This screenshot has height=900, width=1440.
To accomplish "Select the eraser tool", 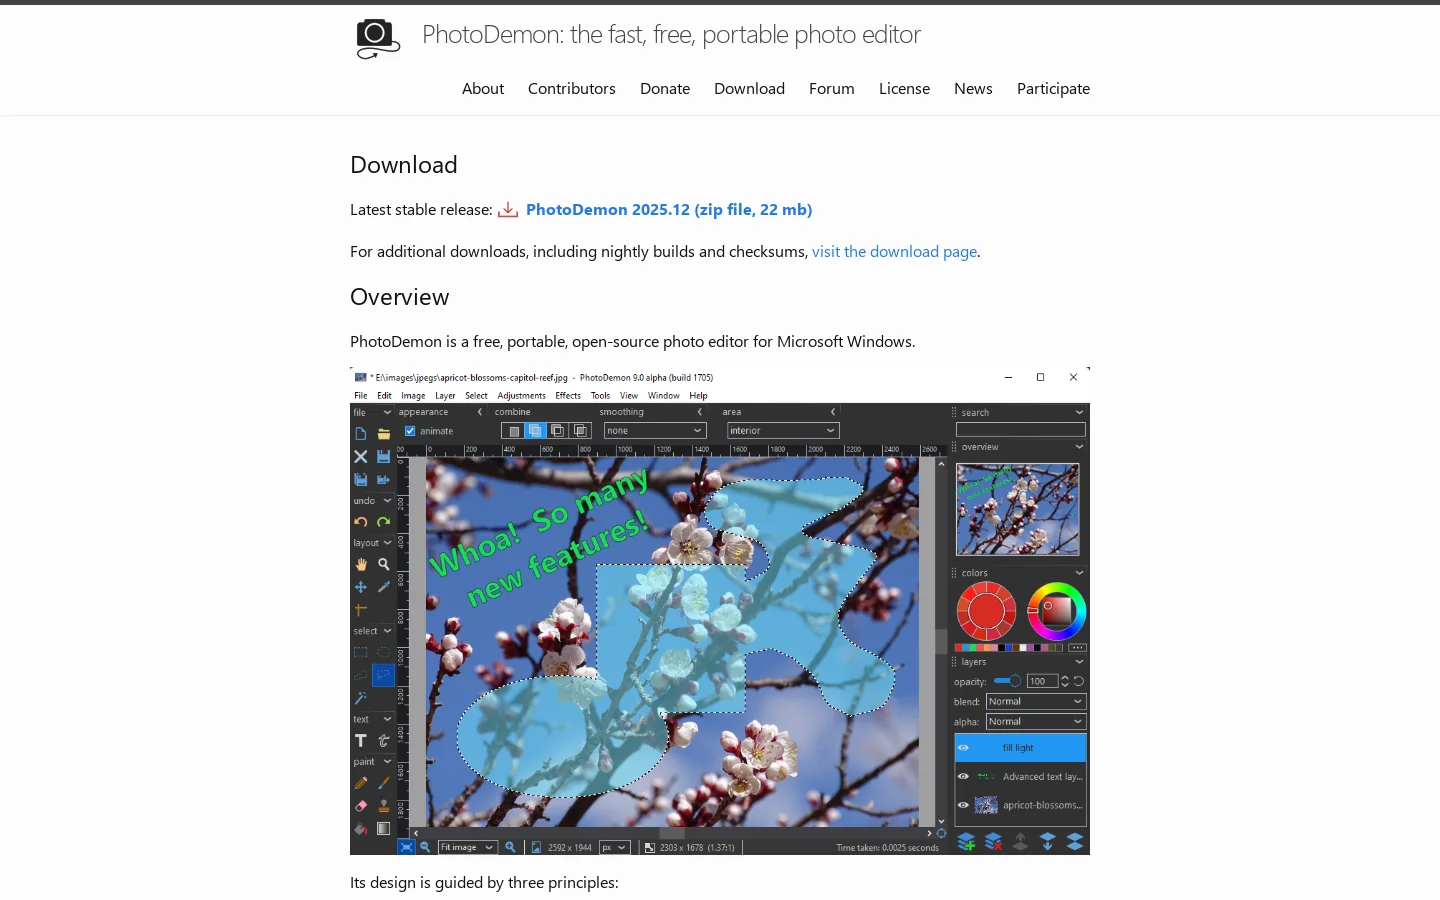I will click(x=361, y=806).
